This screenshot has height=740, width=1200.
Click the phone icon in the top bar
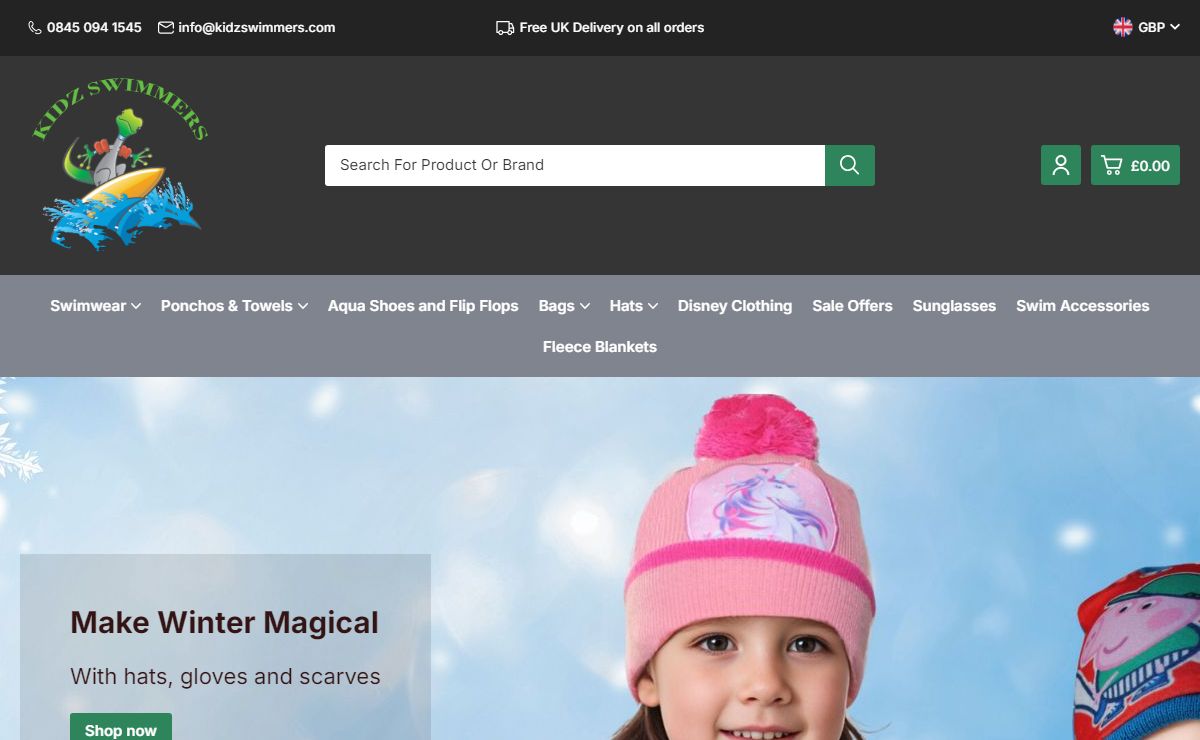pos(35,28)
